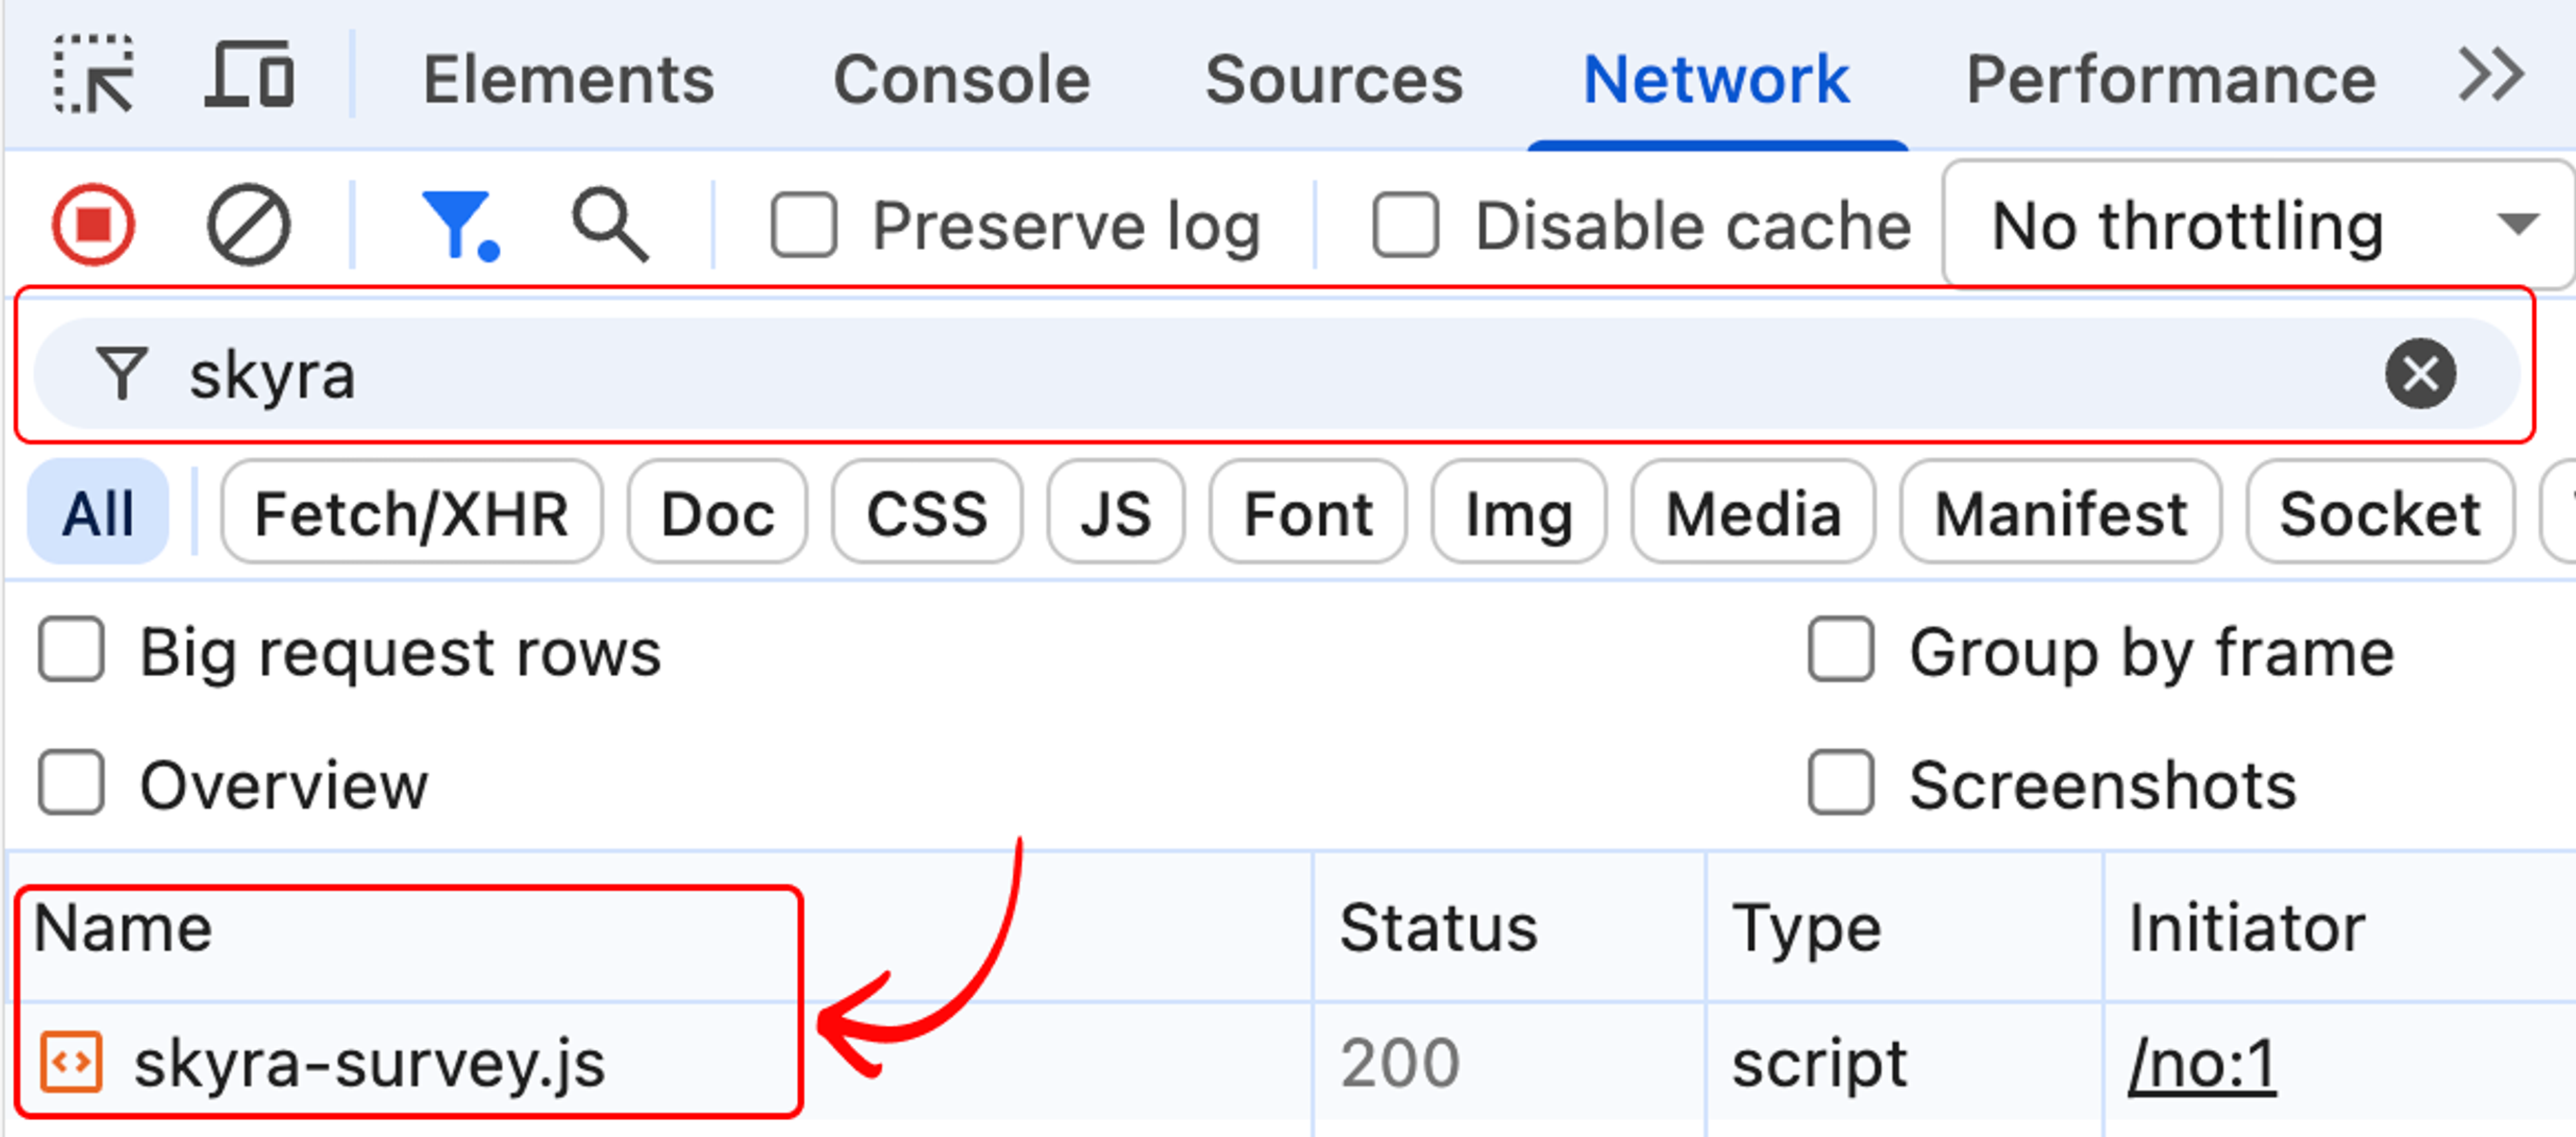
Task: Switch to the Sources tab
Action: (x=1334, y=79)
